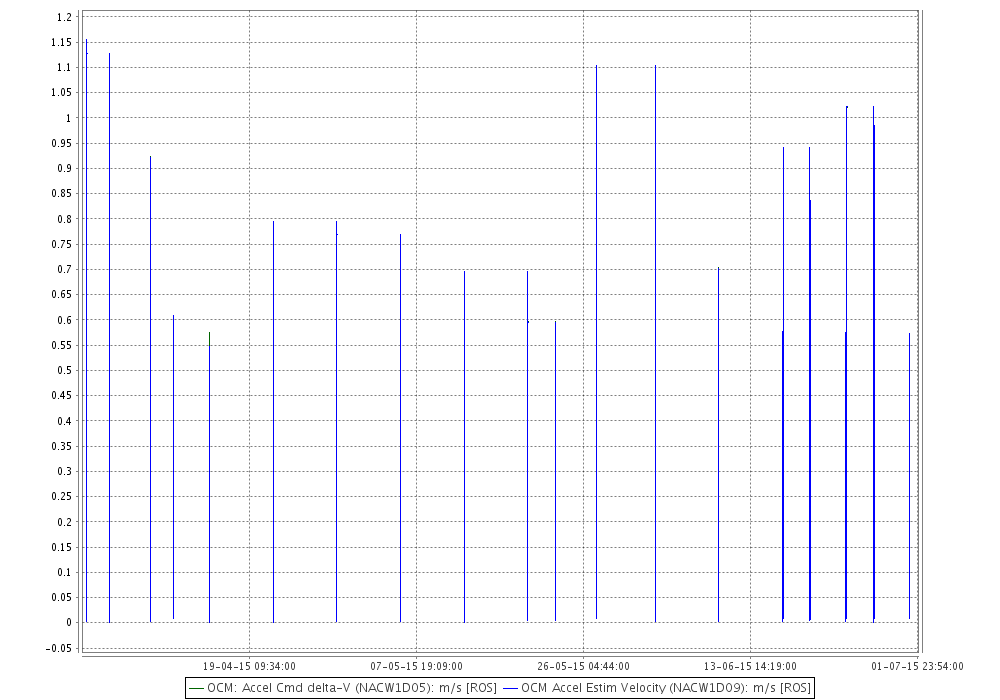Click the tallest spike peaking near 1.15
The width and height of the screenshot is (1000, 700).
87,331
